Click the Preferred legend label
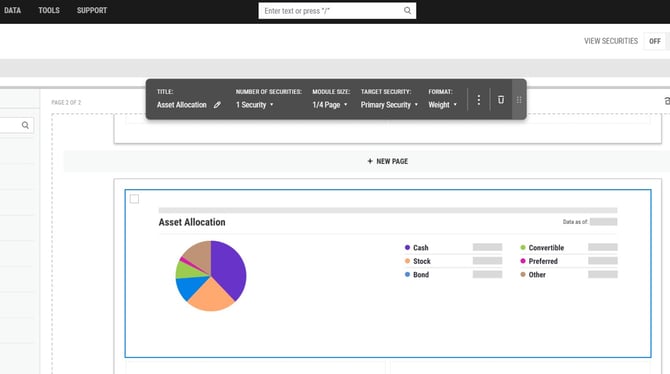Screen dimensions: 670x374 tap(543, 261)
